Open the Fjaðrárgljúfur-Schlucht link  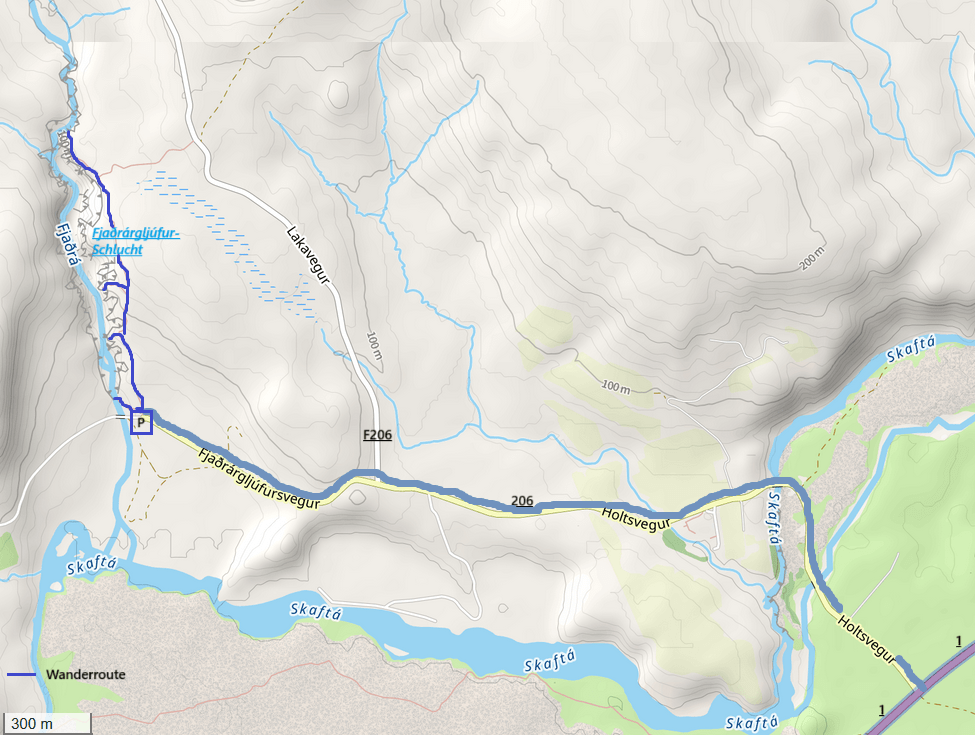click(x=136, y=241)
